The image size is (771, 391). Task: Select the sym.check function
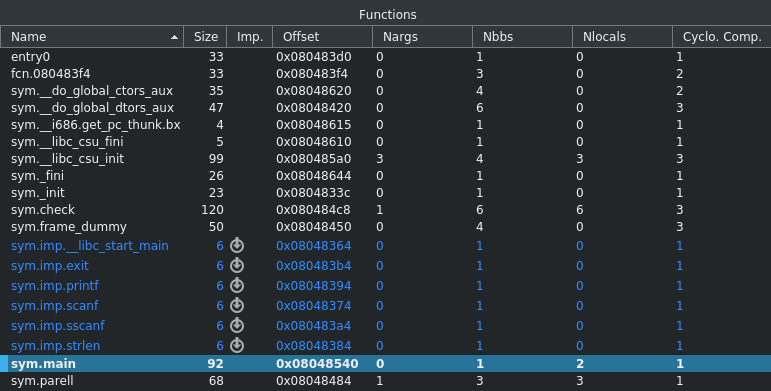point(386,210)
